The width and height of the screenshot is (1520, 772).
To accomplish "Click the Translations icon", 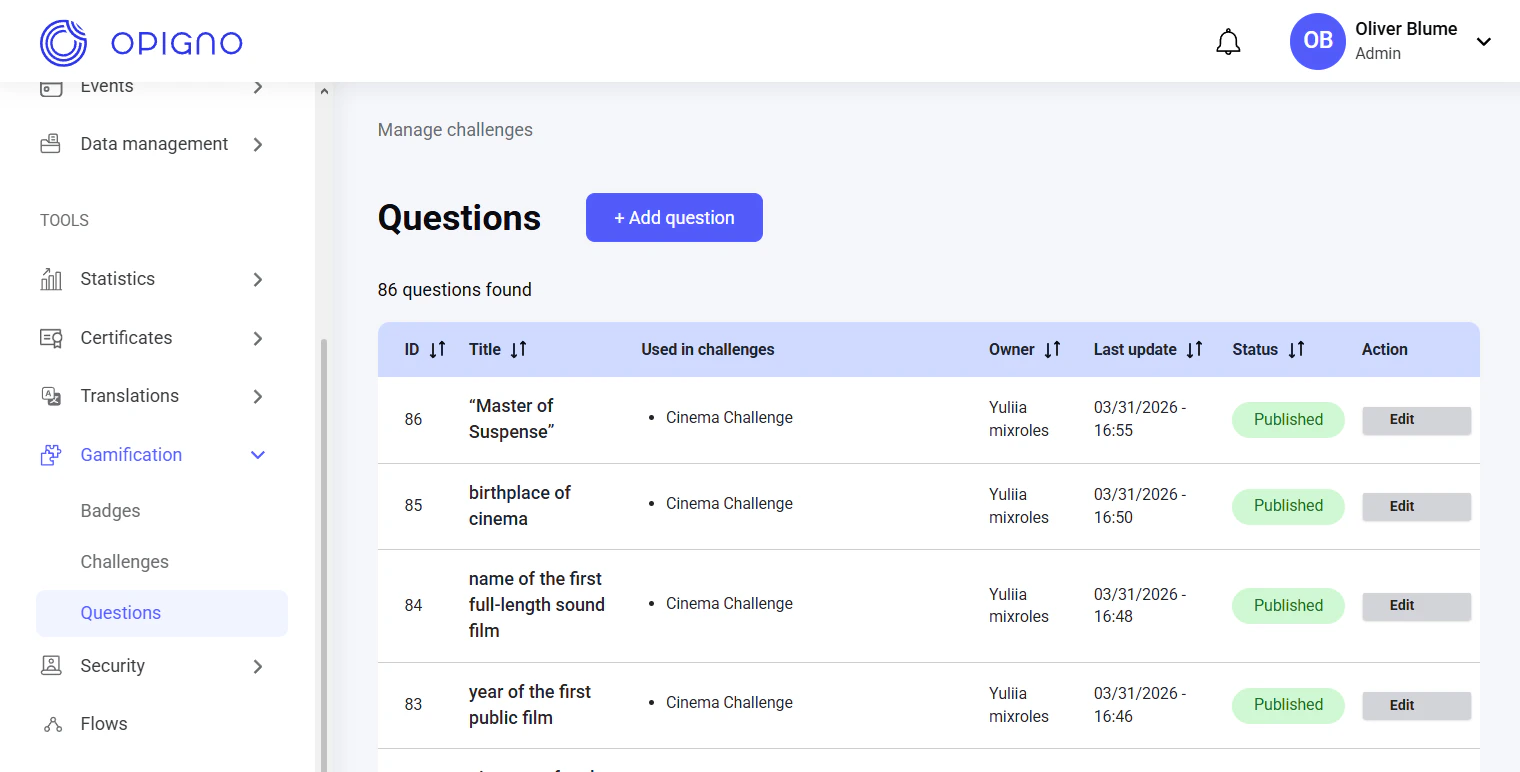I will tap(51, 396).
